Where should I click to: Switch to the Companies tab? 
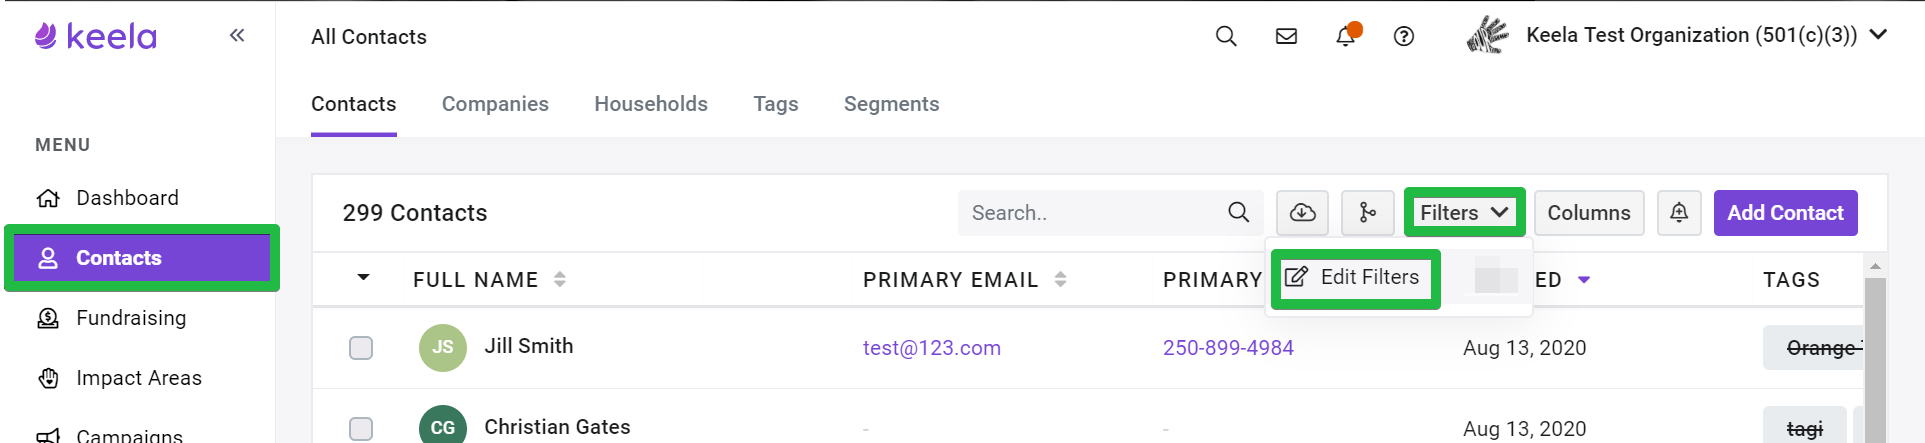tap(495, 104)
